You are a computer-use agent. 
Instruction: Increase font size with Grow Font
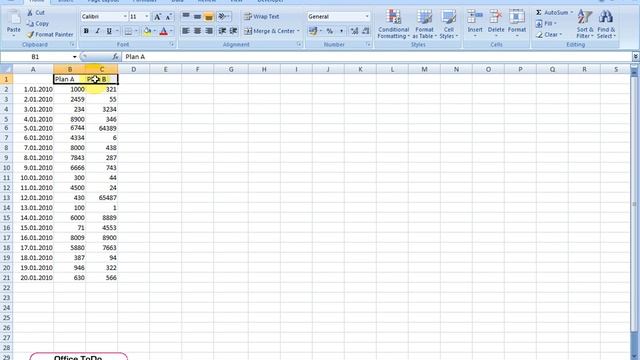[x=157, y=17]
